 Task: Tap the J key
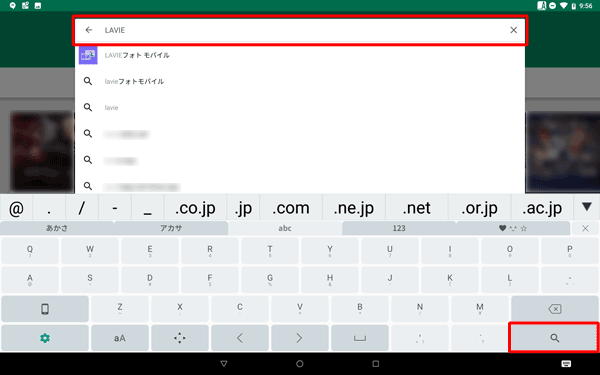390,280
